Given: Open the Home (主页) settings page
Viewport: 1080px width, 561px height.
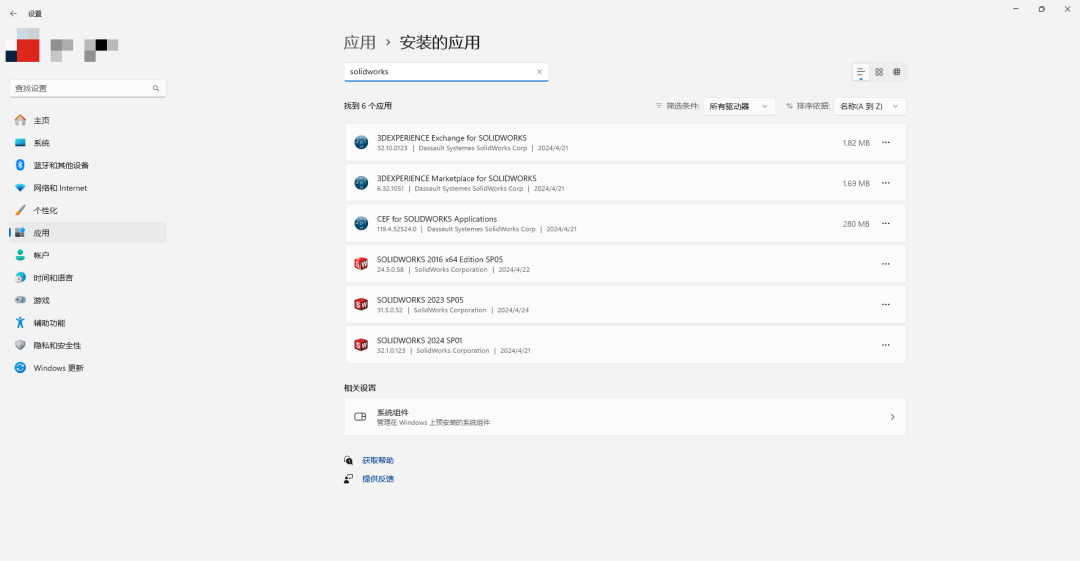Looking at the screenshot, I should coord(87,121).
